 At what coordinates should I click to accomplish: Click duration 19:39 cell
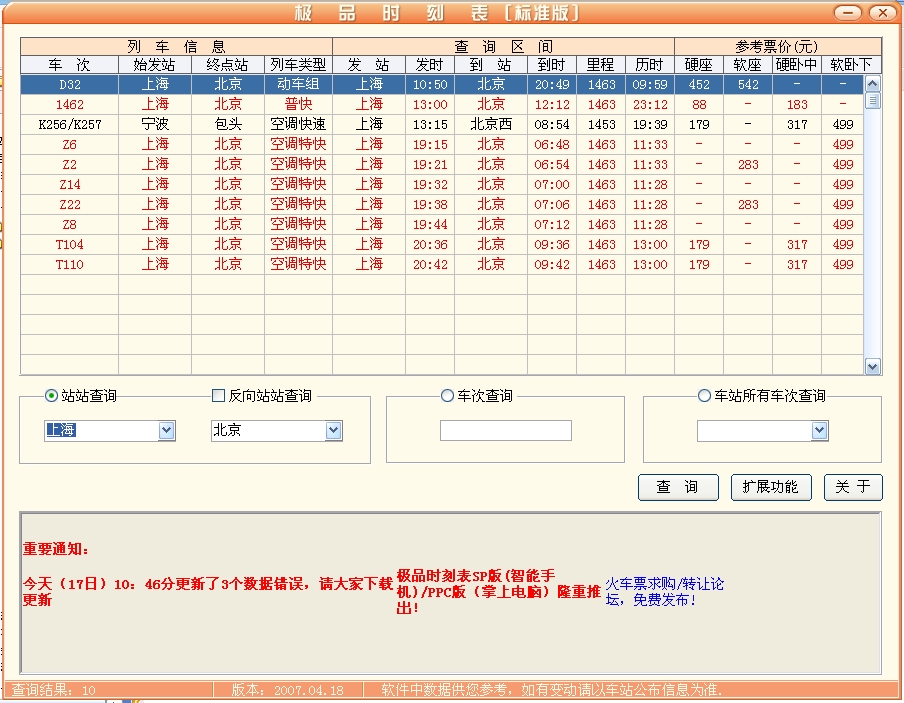click(x=649, y=125)
